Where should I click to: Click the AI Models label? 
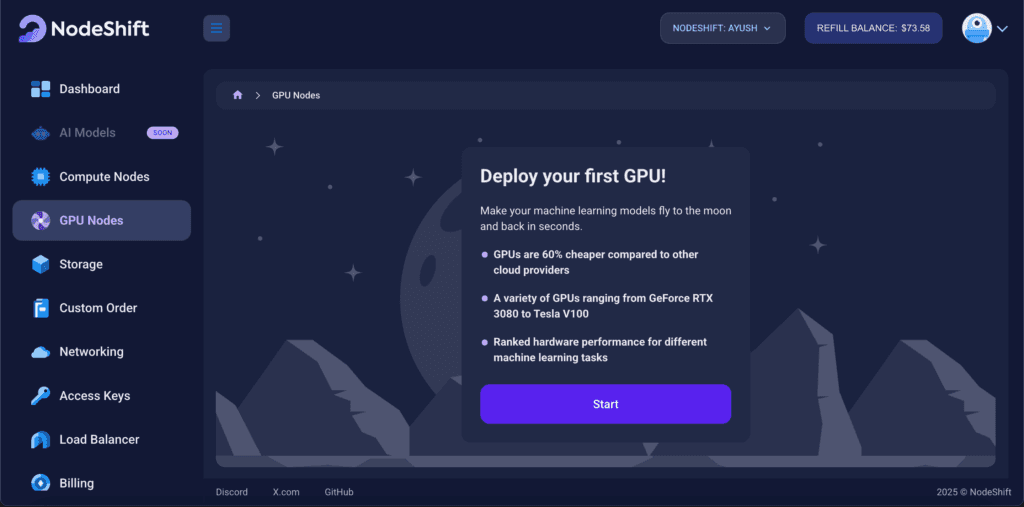88,133
